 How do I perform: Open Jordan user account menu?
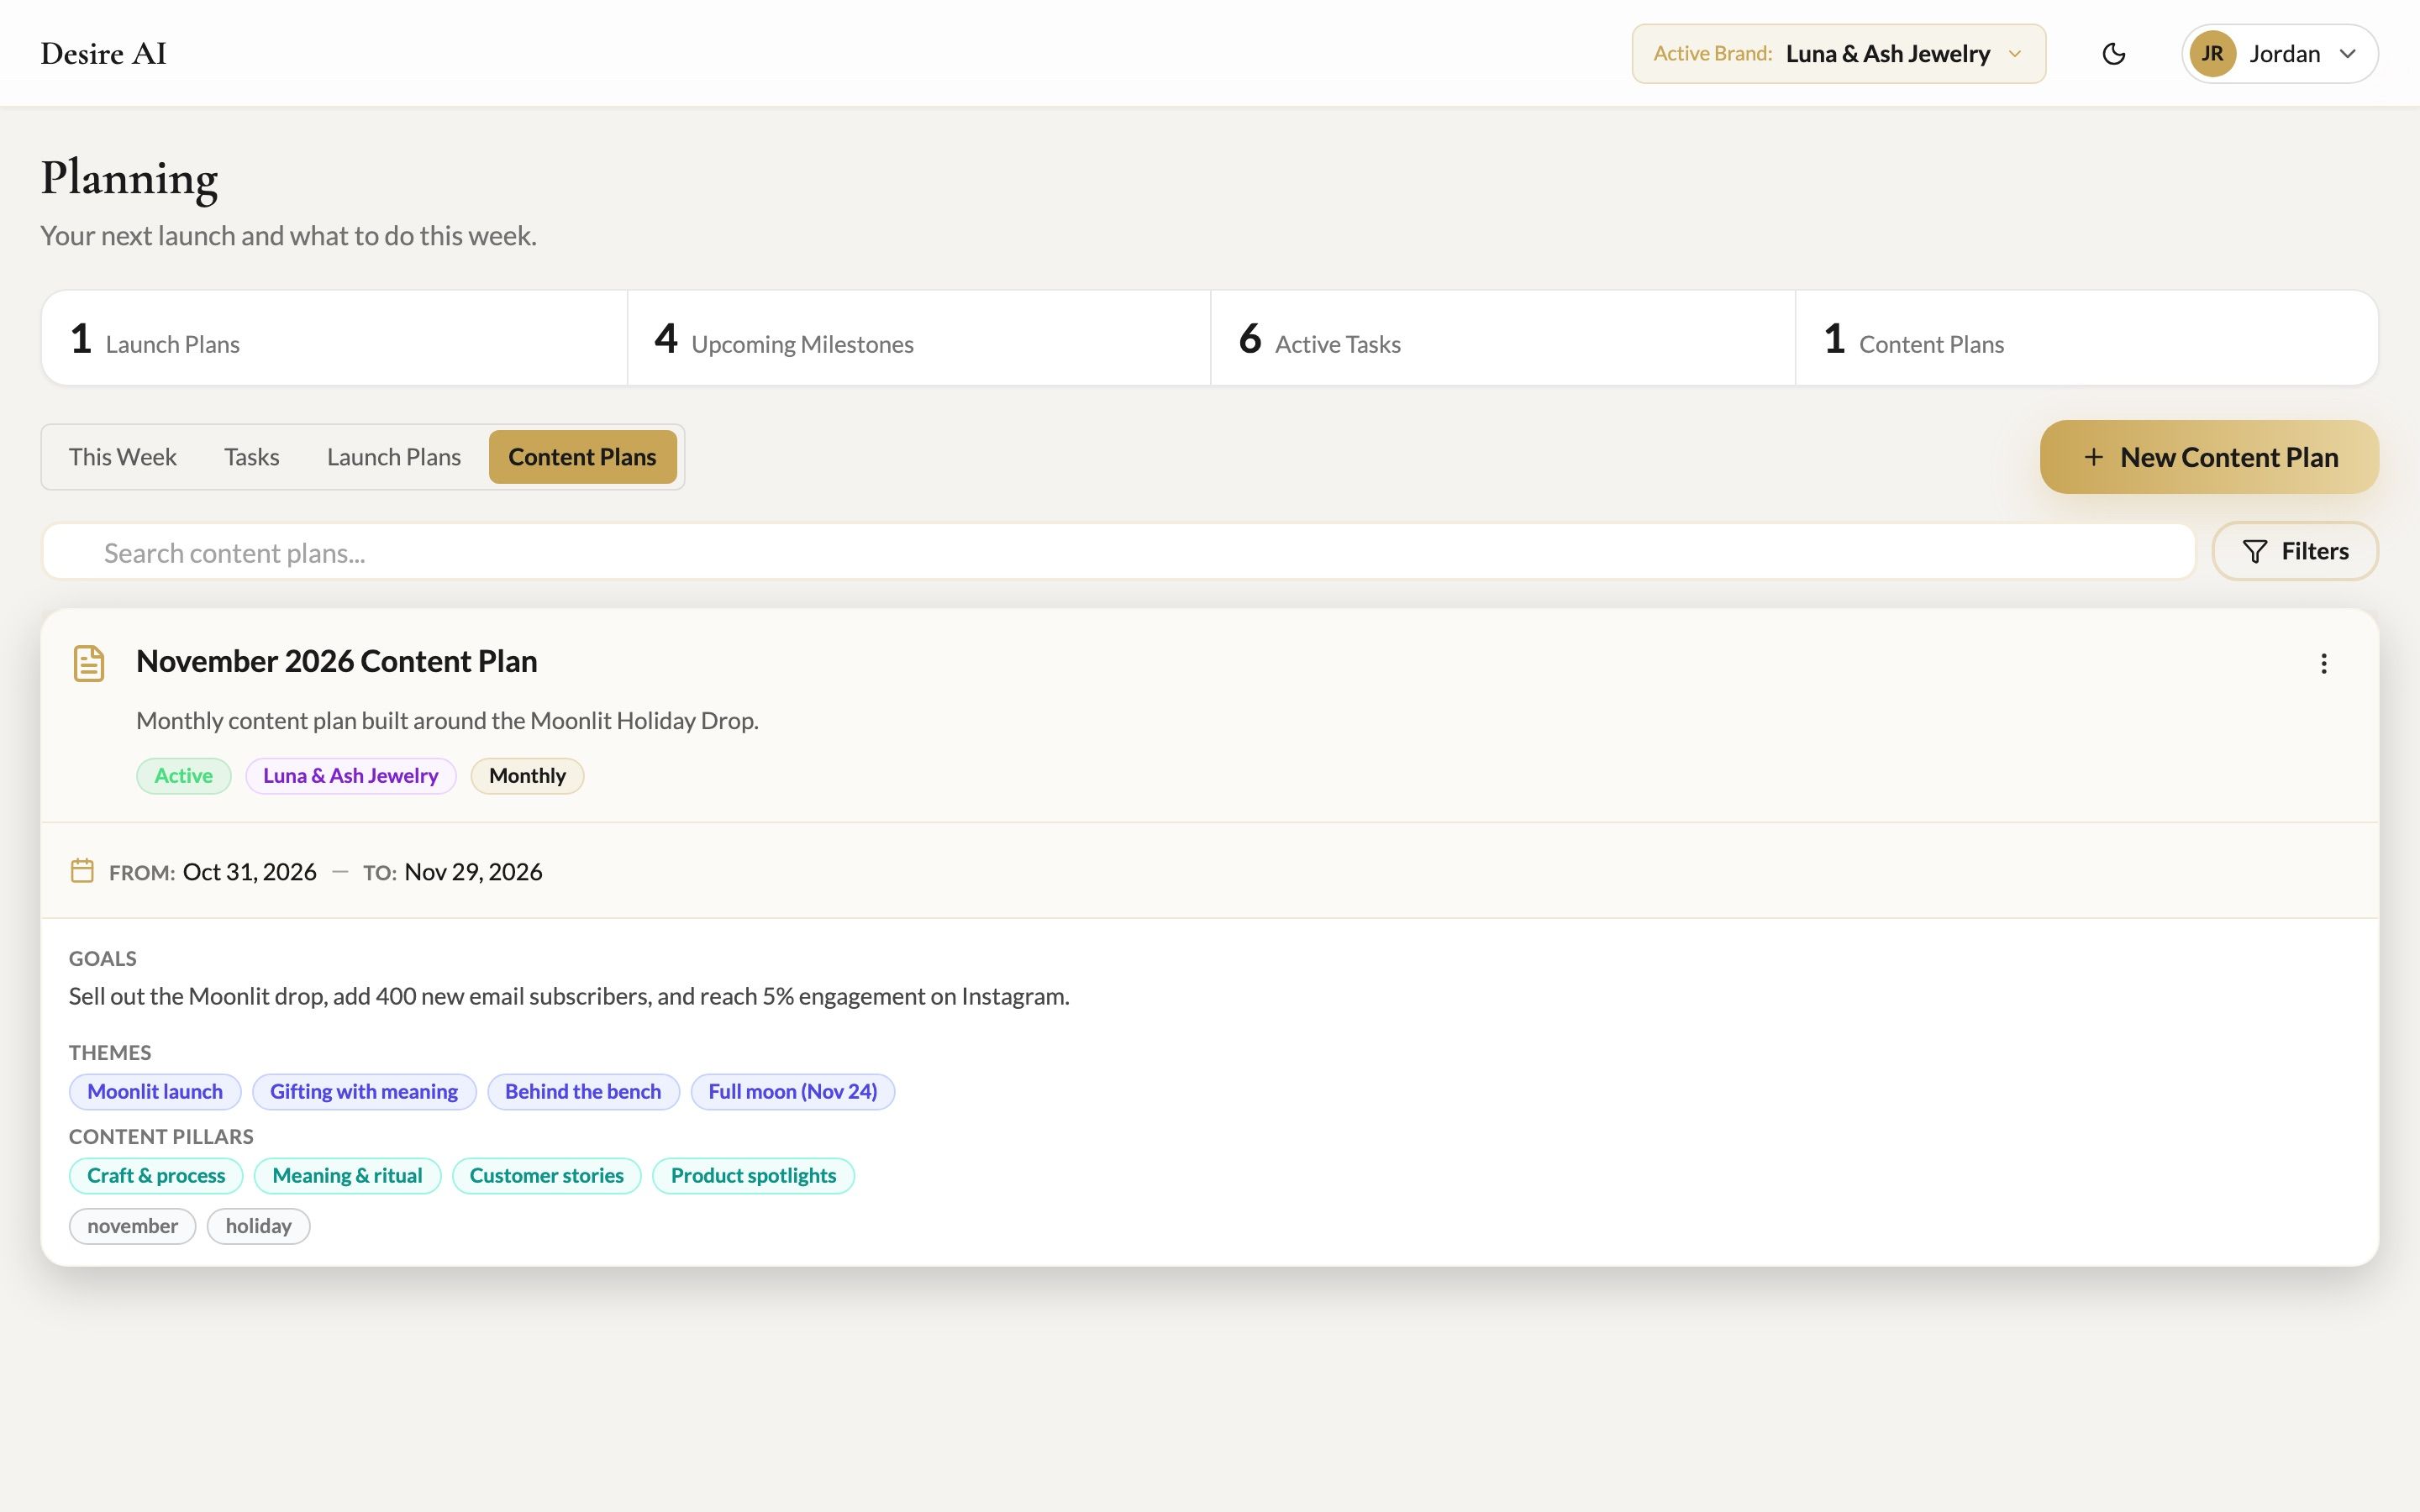click(2279, 54)
